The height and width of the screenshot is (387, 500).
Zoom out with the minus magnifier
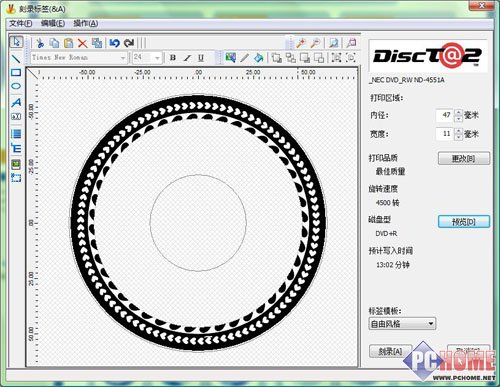pyautogui.click(x=315, y=43)
